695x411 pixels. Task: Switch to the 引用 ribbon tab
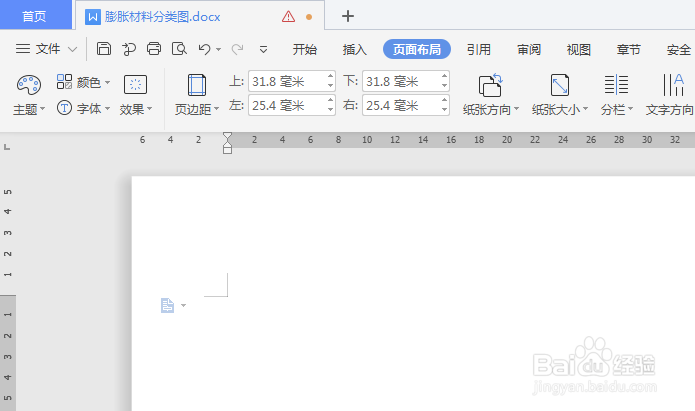[x=479, y=49]
